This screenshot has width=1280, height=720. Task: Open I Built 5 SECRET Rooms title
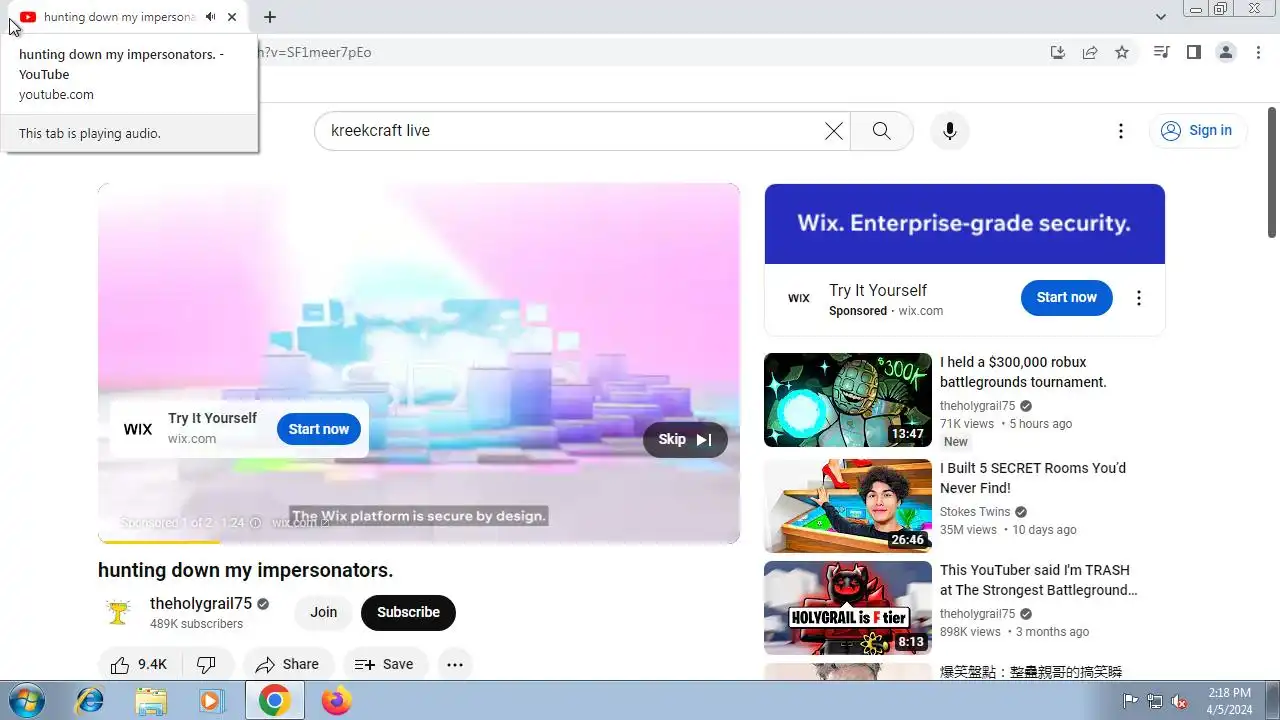point(1033,478)
